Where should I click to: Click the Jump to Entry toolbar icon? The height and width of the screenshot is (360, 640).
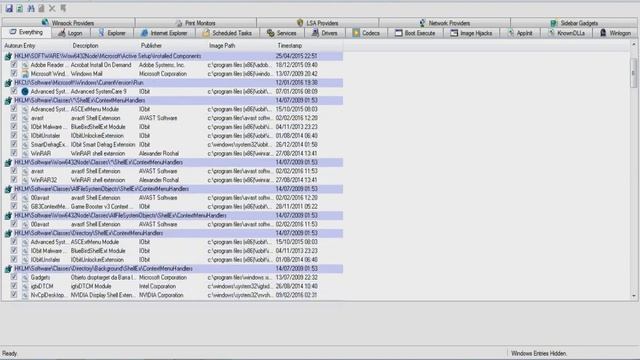[x=63, y=8]
